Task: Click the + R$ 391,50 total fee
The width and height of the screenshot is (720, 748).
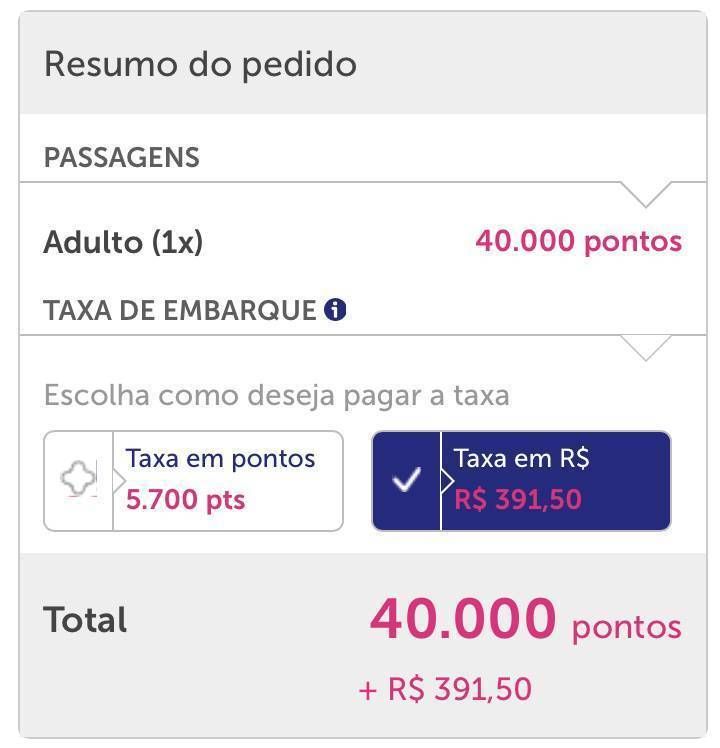Action: (x=445, y=689)
